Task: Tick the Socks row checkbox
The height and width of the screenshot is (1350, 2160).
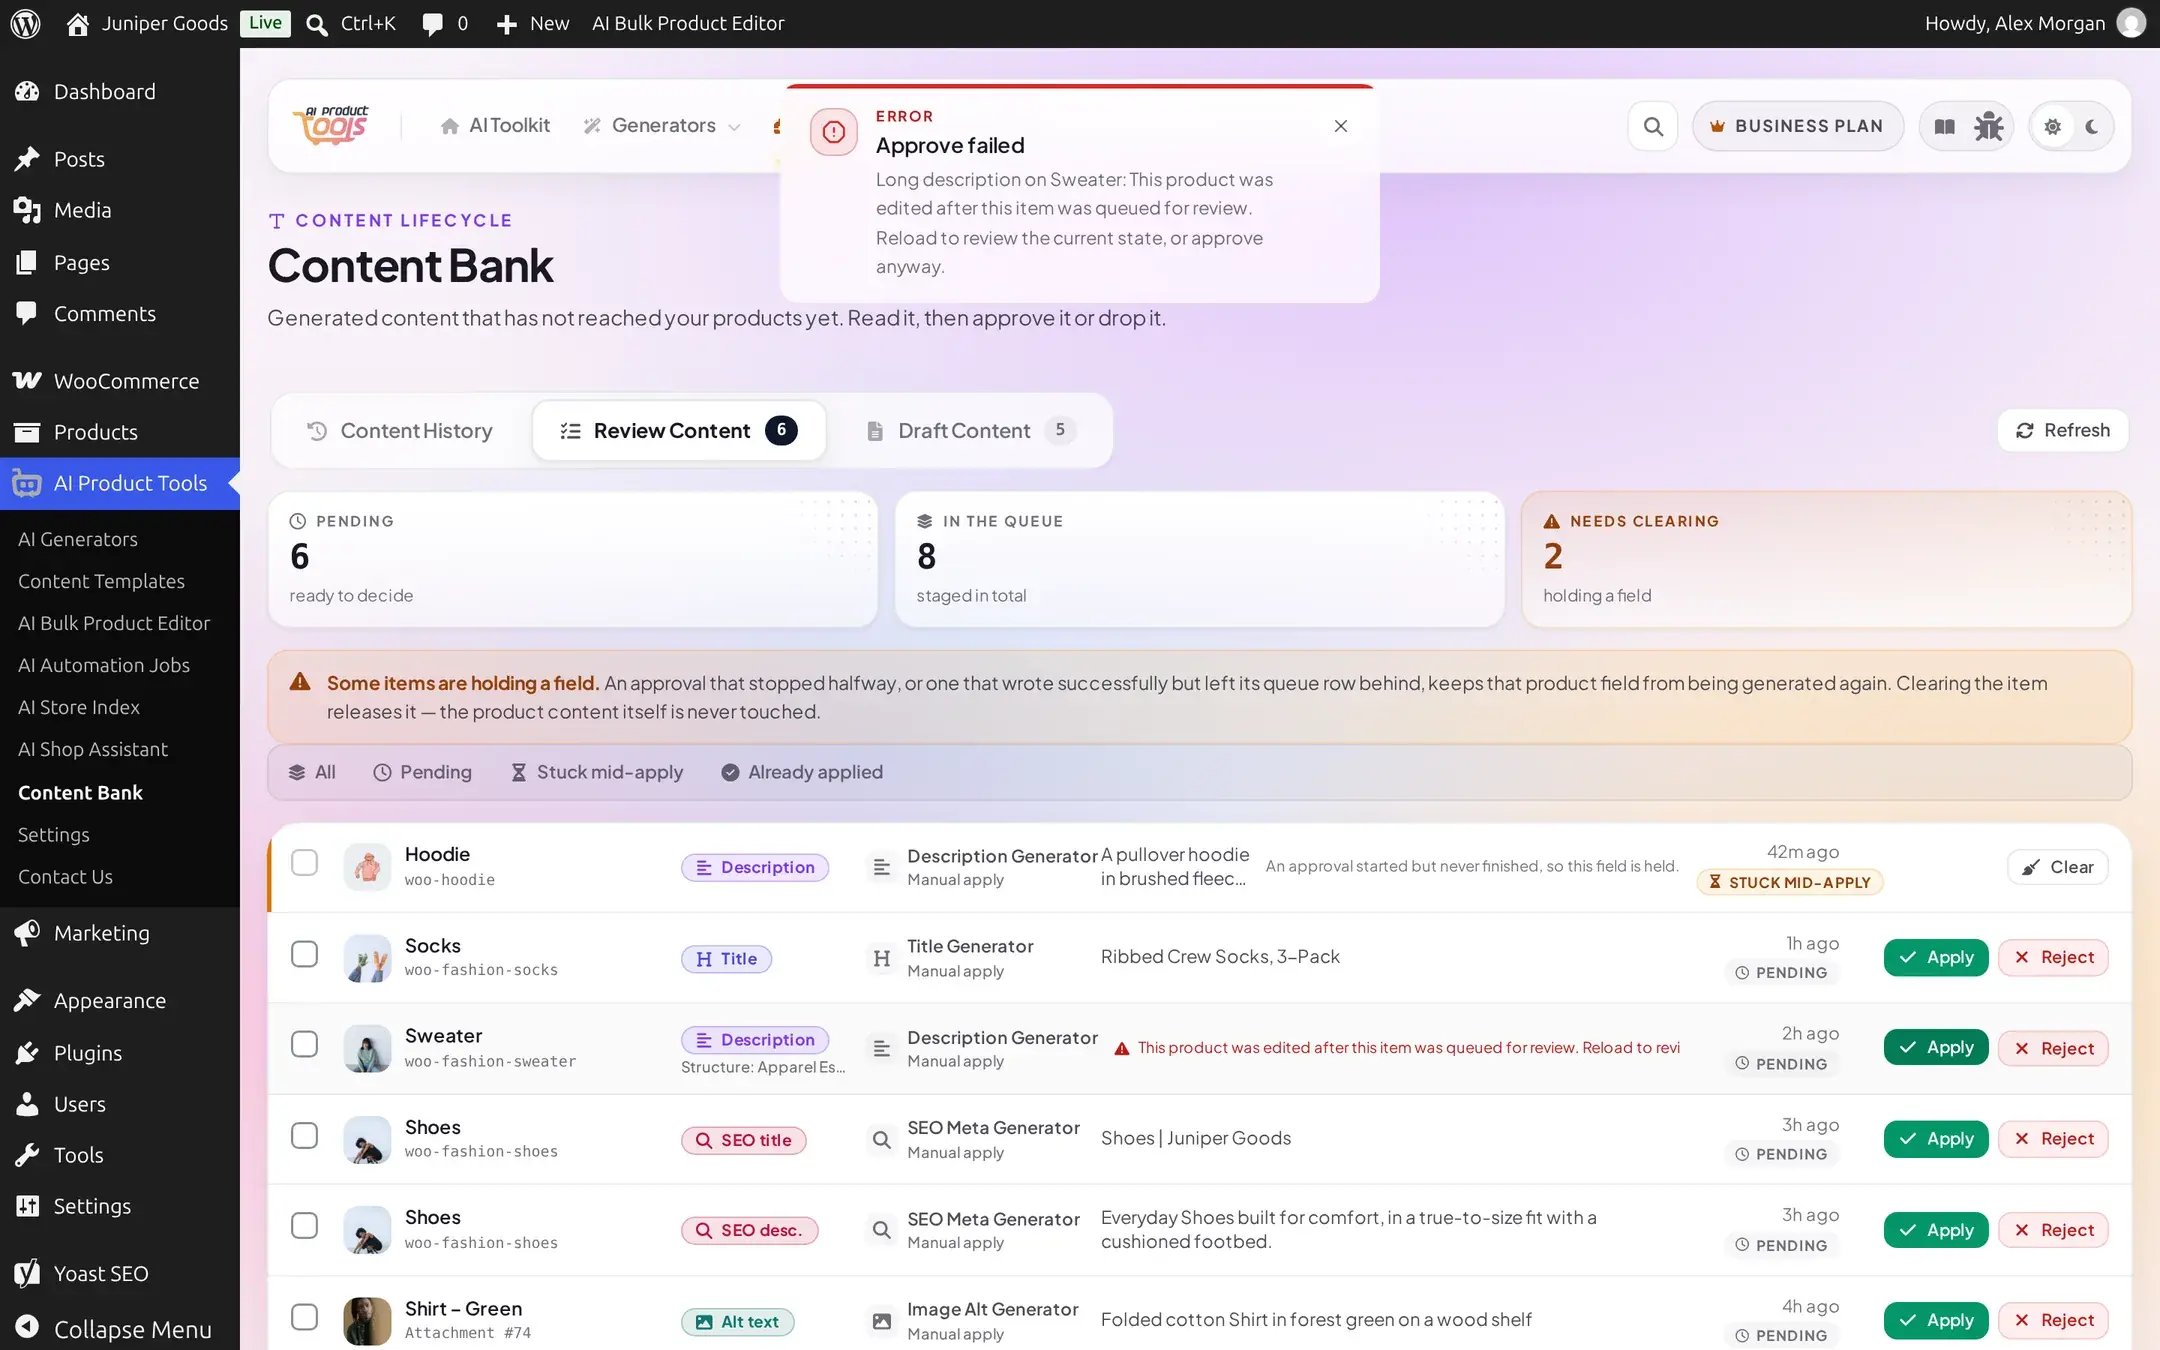Action: [304, 954]
